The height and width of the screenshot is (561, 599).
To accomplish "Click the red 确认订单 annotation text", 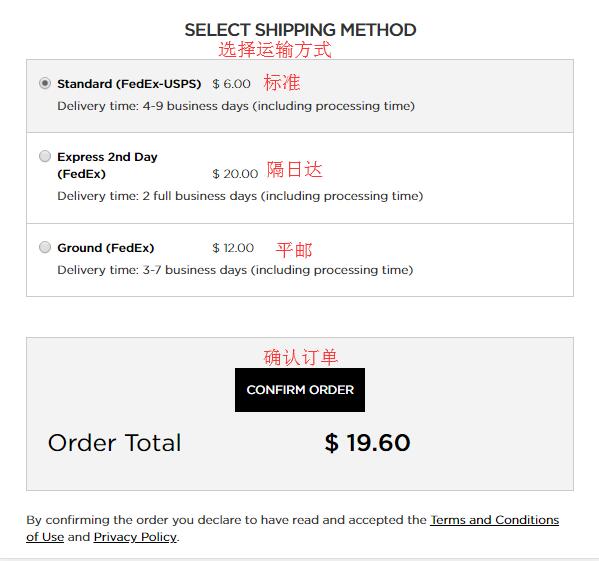I will pyautogui.click(x=301, y=357).
